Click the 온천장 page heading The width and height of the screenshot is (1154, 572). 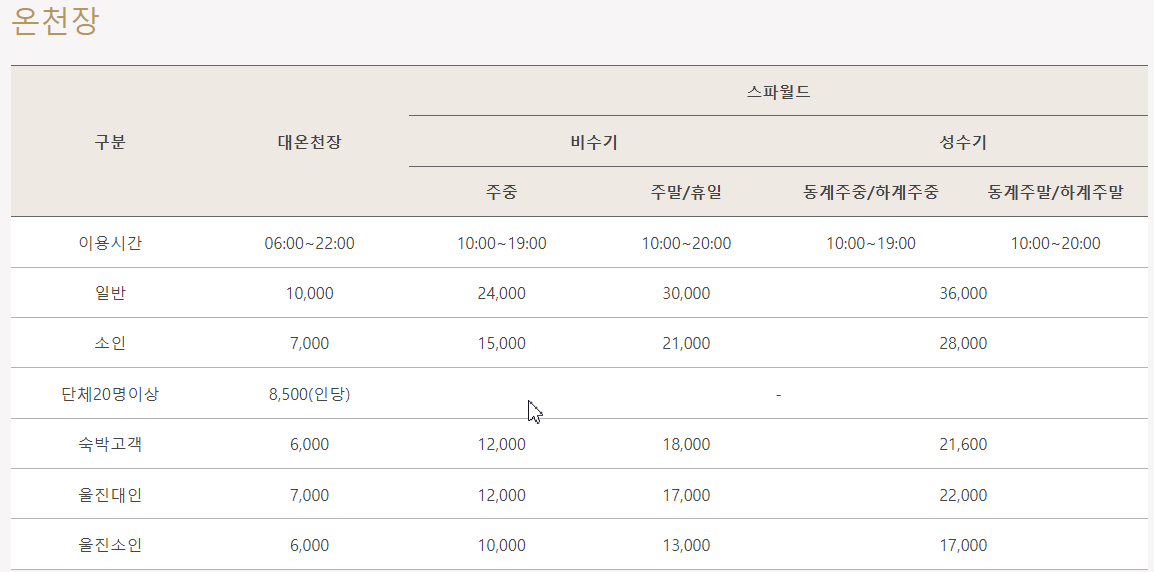[54, 21]
